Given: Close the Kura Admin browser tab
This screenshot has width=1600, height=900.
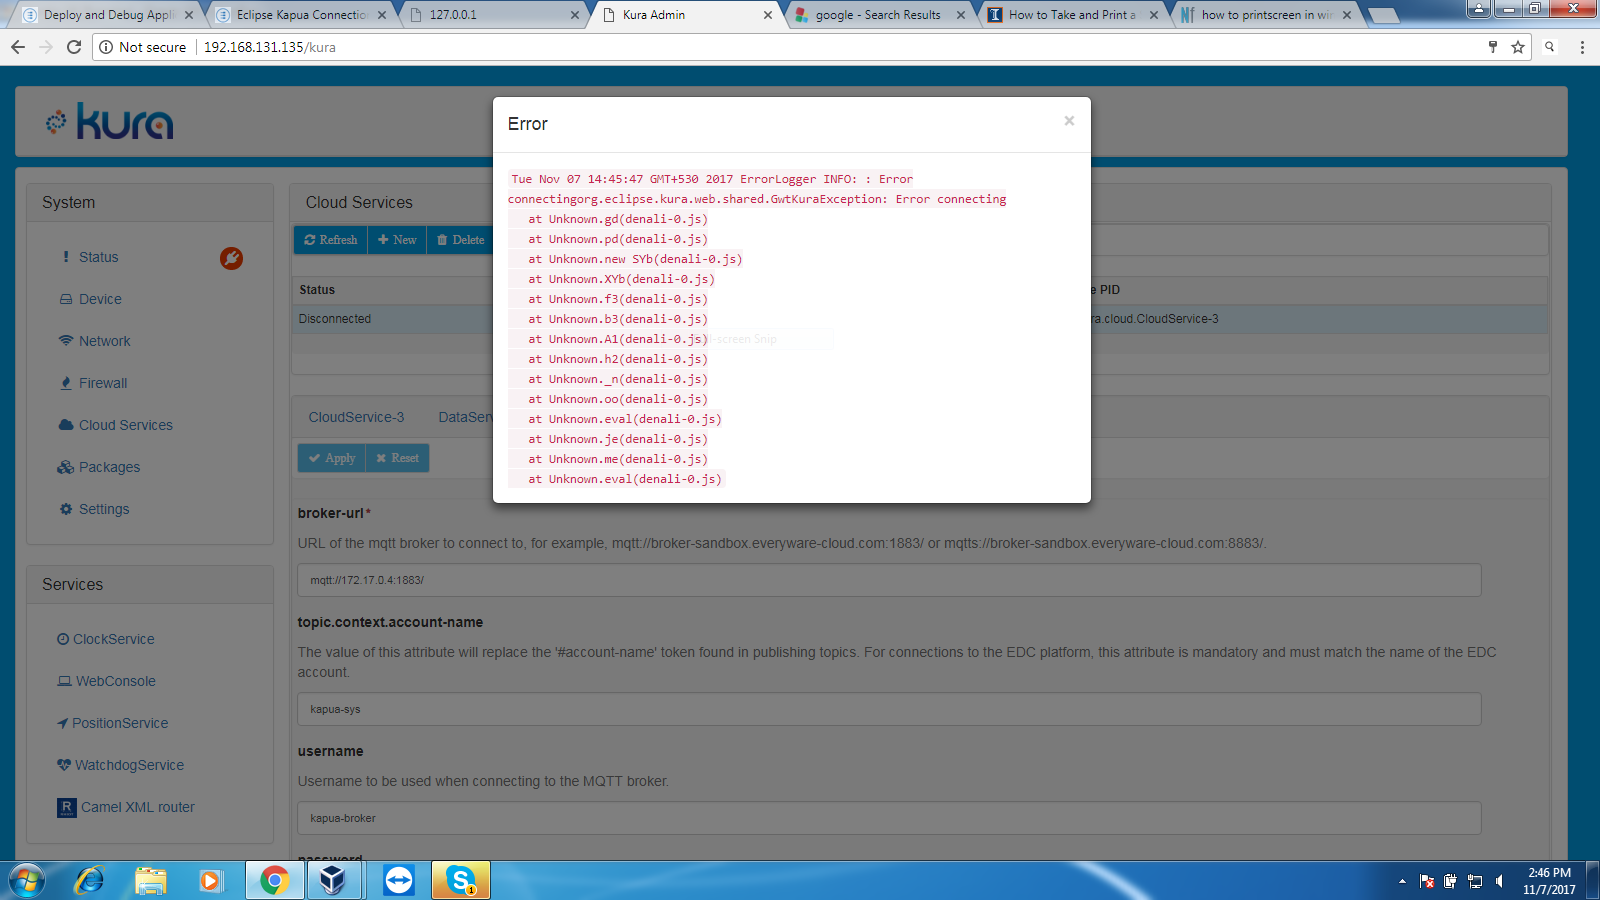Looking at the screenshot, I should pyautogui.click(x=768, y=15).
